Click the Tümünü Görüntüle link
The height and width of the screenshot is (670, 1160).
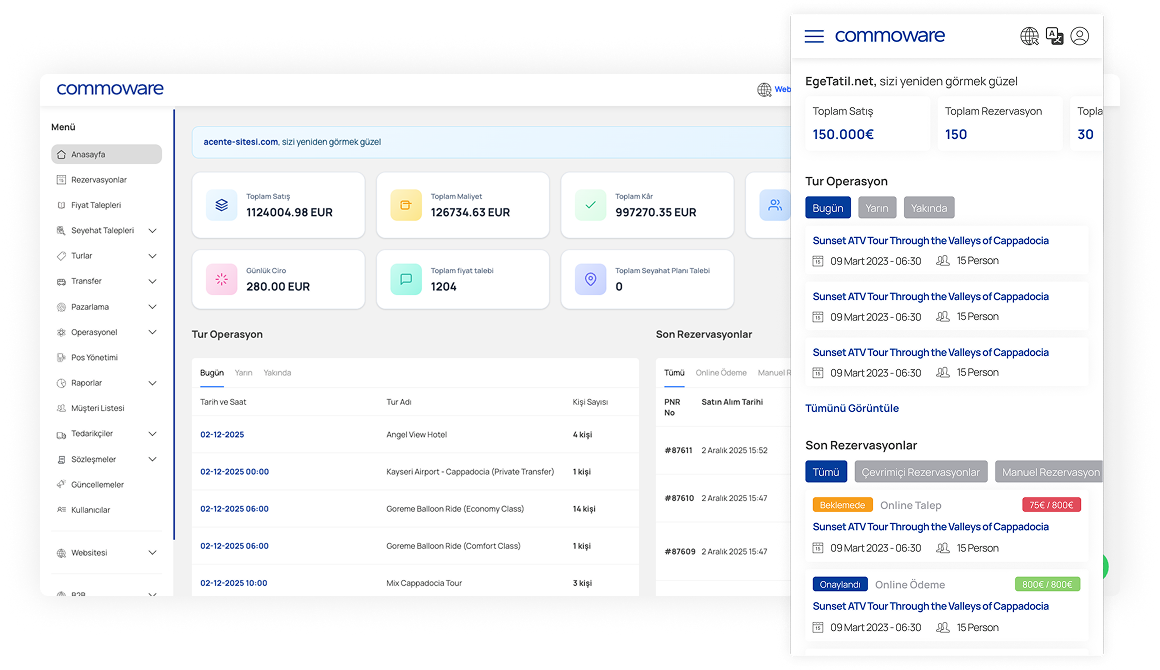852,408
